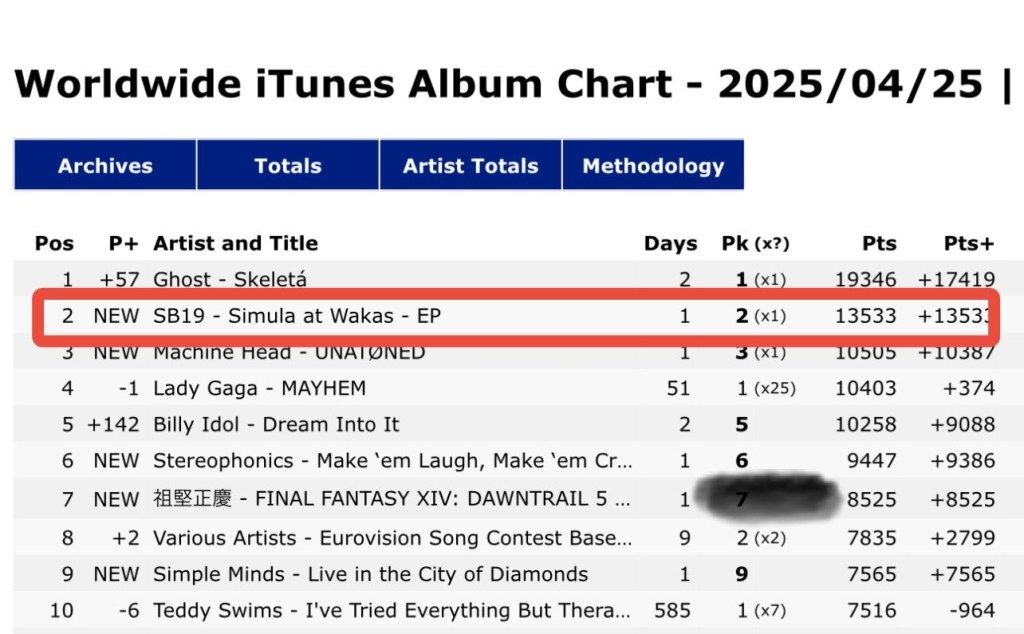Screen dimensions: 1024x634
Task: Select Simple Minds - Live in the City
Action: tap(370, 574)
